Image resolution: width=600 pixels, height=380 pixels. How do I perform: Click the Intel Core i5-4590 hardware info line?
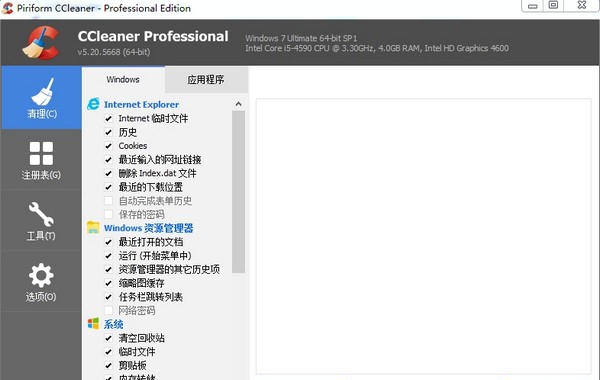[x=377, y=48]
